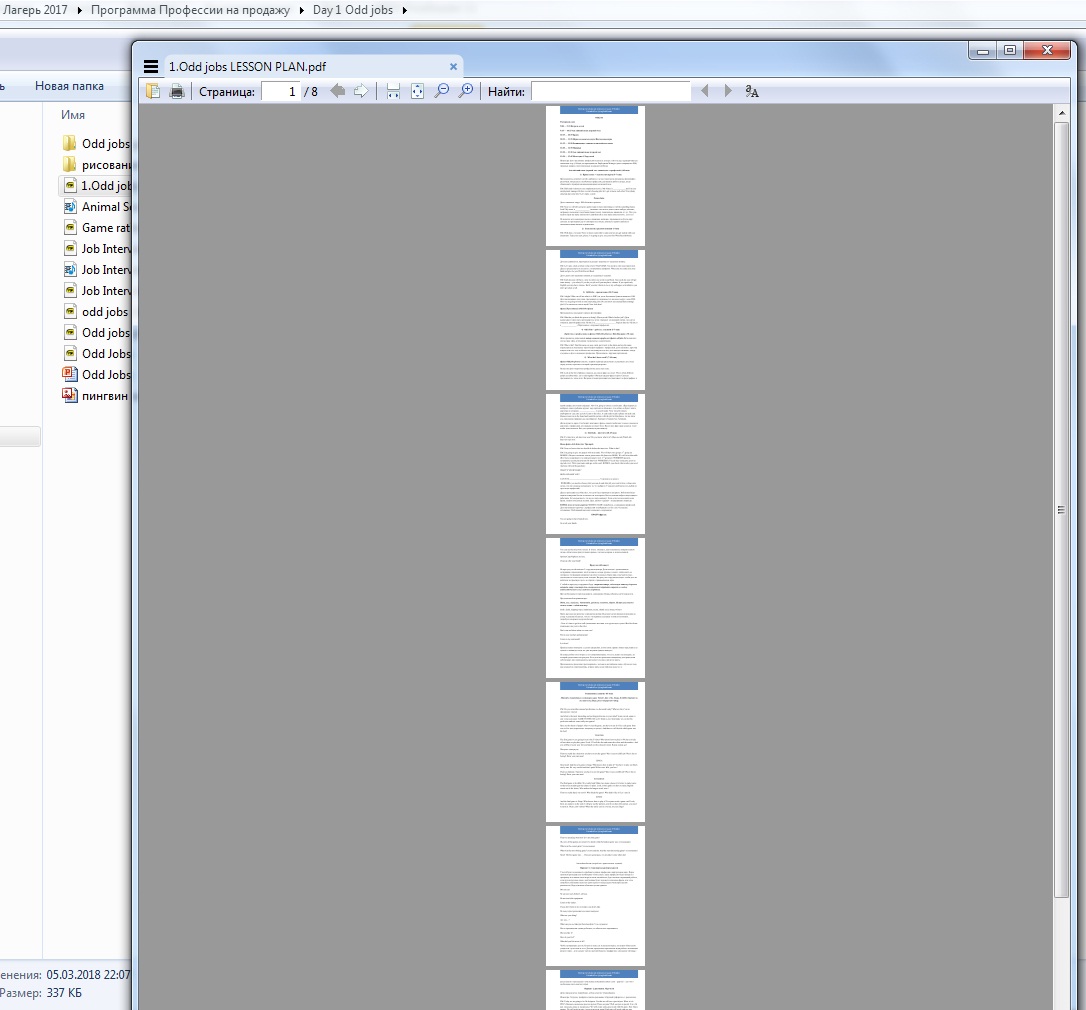Open page 4 of the PDF document
Screen dimensions: 1086x1010
coord(595,608)
